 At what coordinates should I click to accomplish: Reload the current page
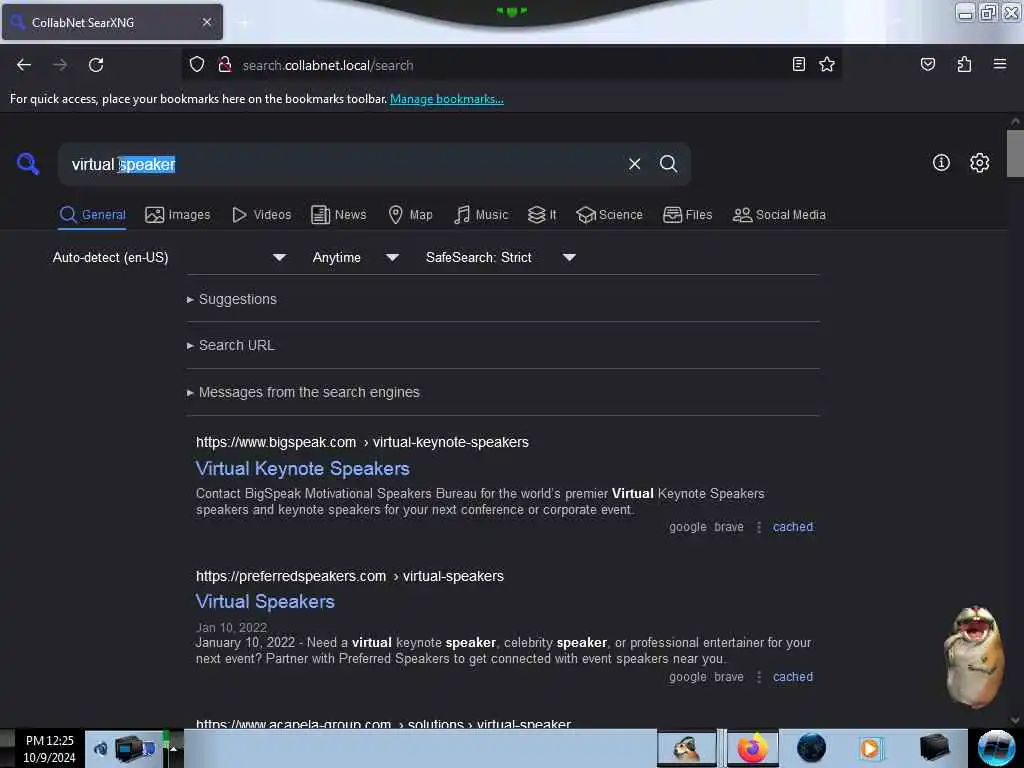[96, 65]
